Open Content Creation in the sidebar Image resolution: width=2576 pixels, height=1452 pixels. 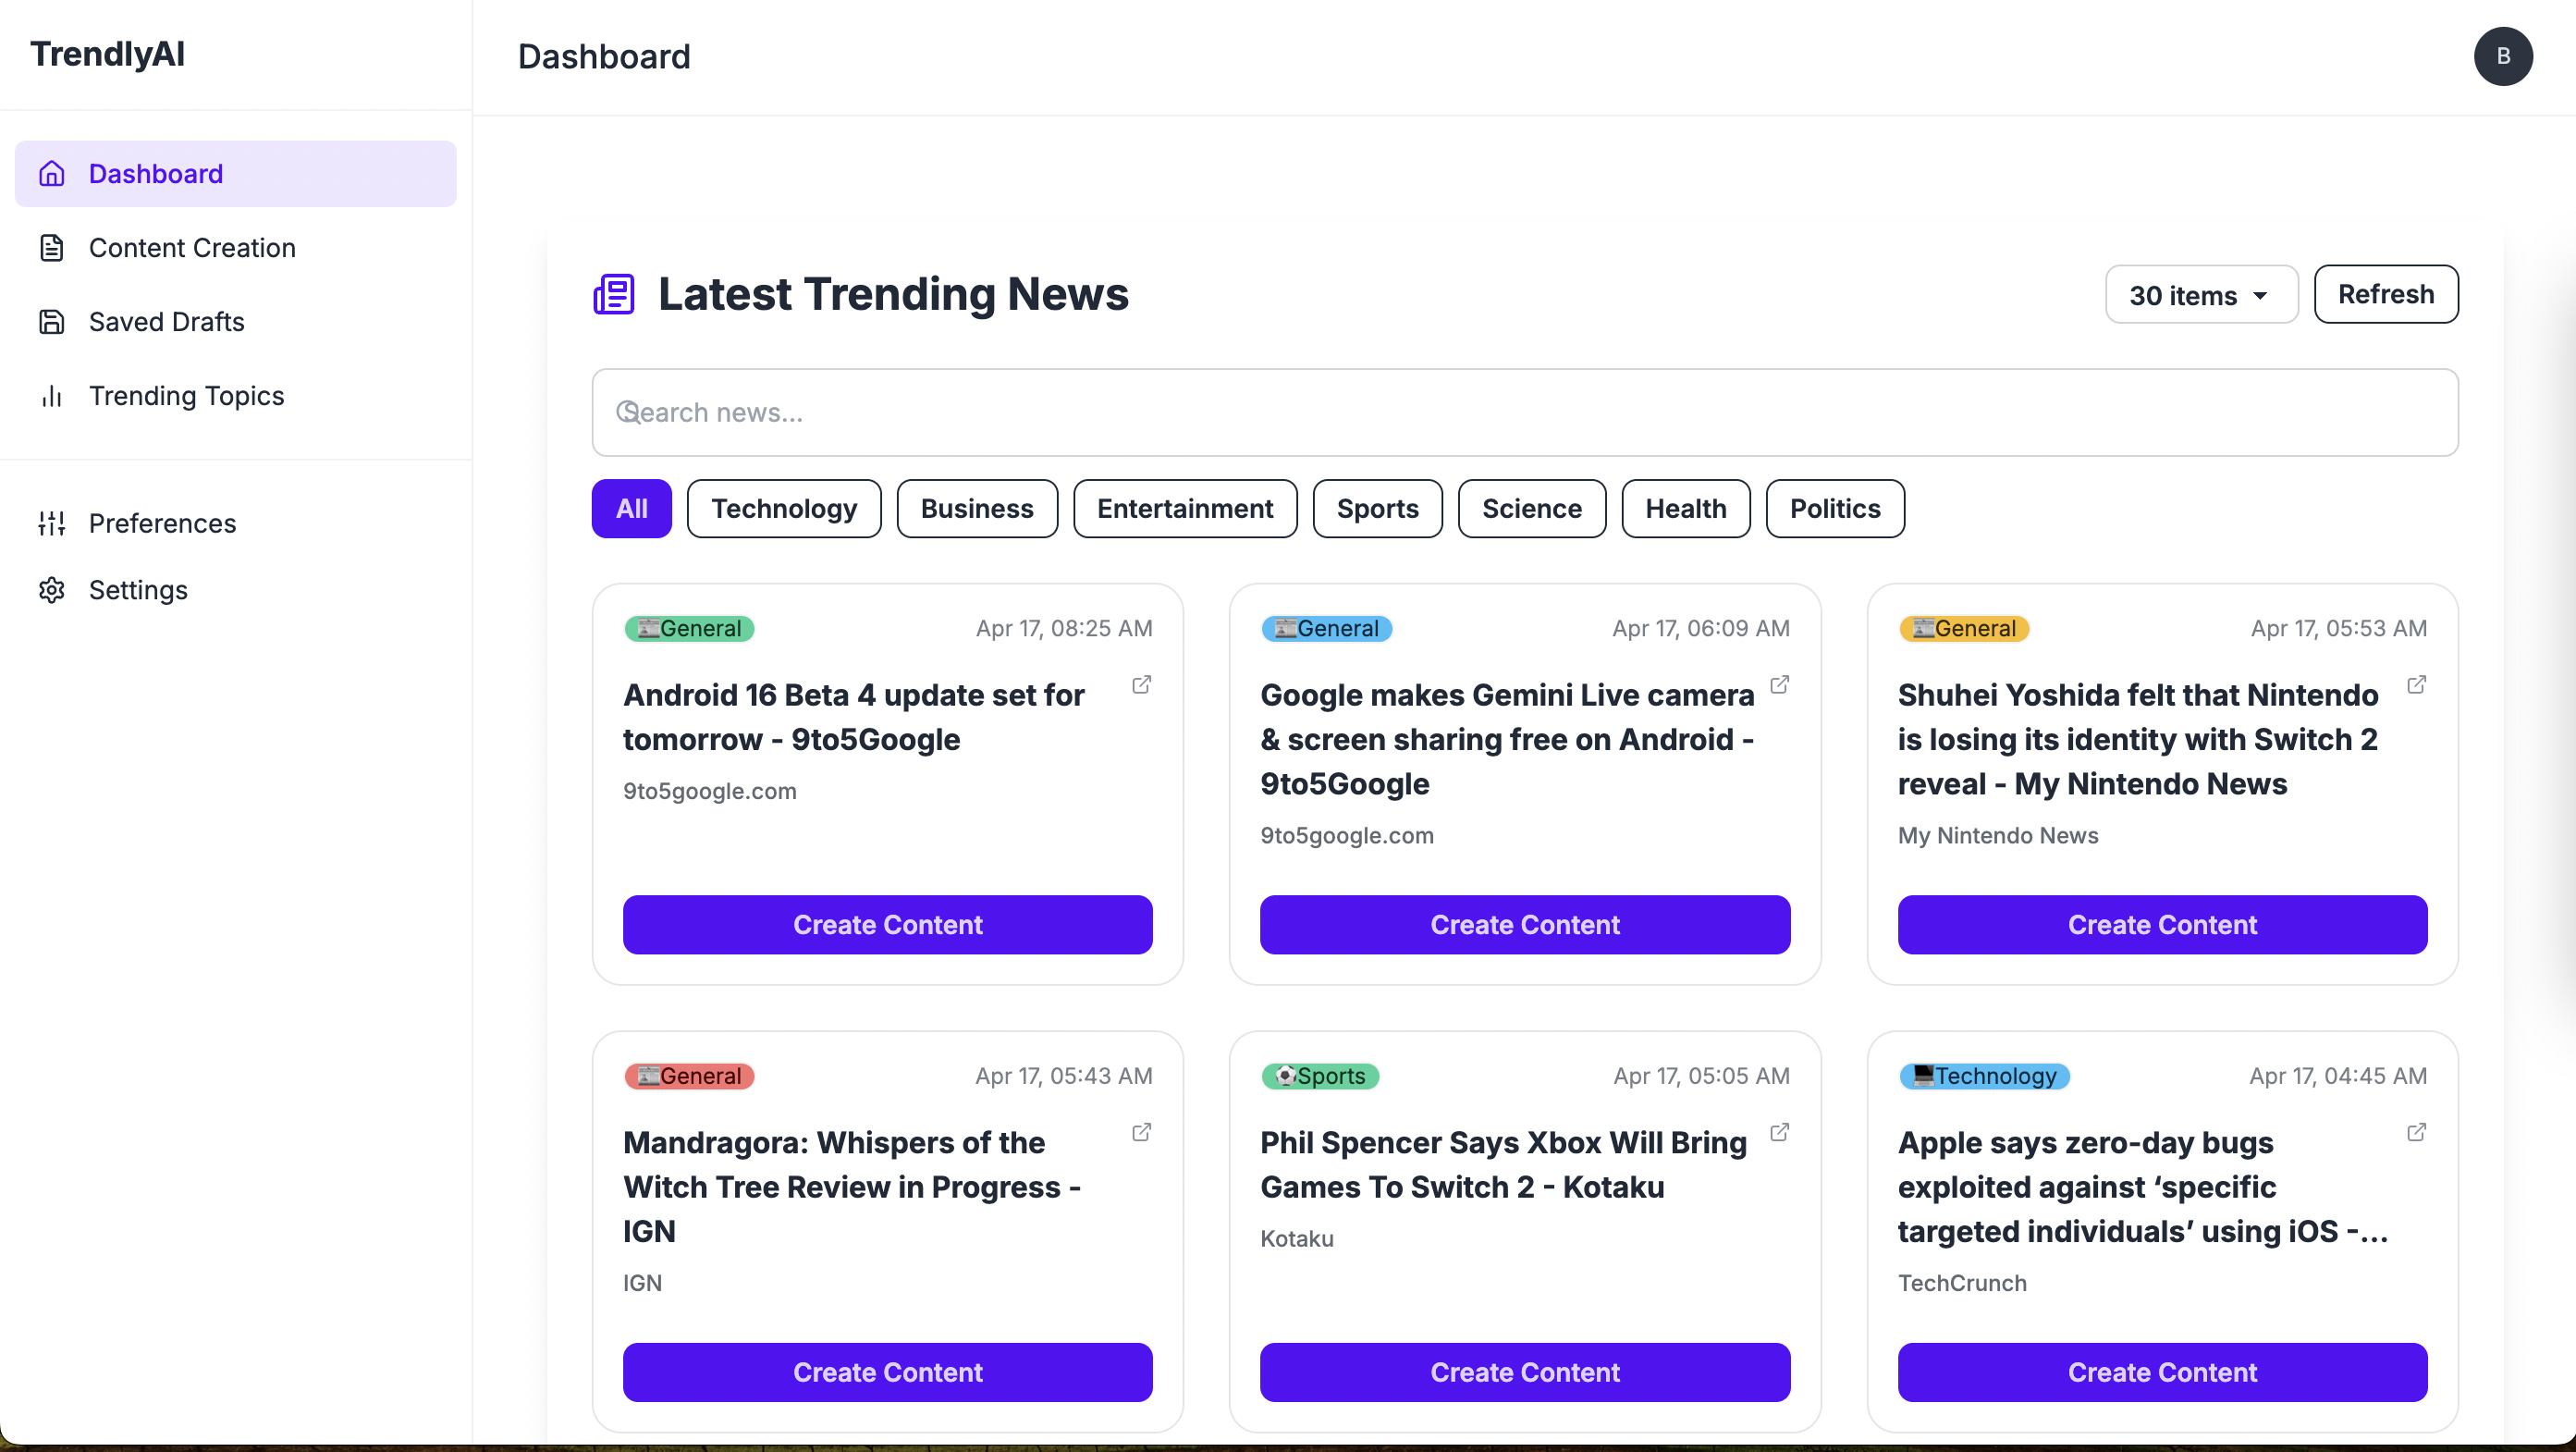(192, 248)
